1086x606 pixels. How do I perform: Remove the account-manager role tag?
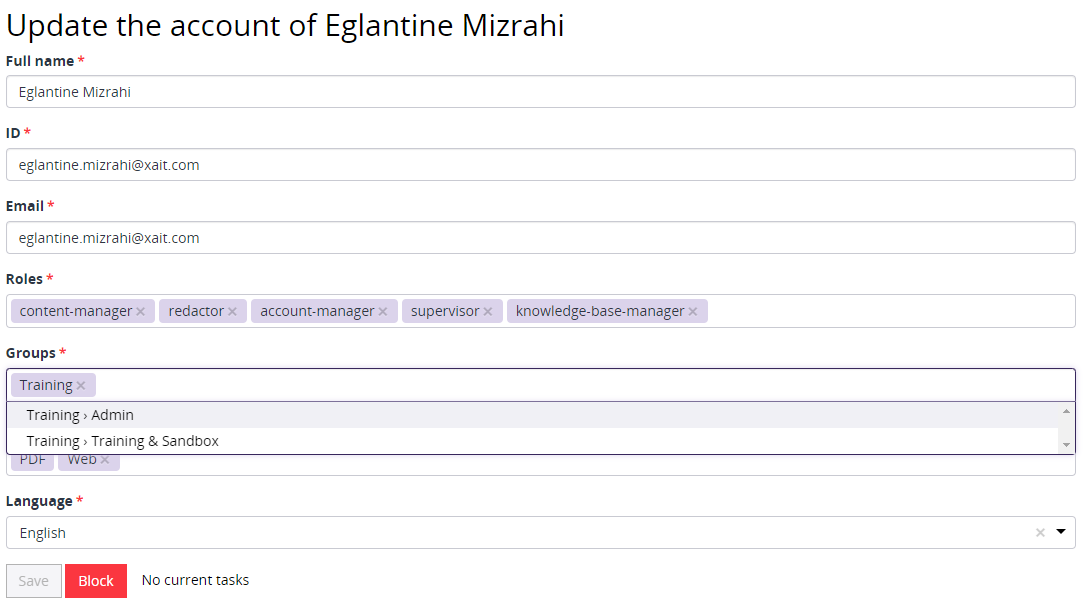(383, 312)
